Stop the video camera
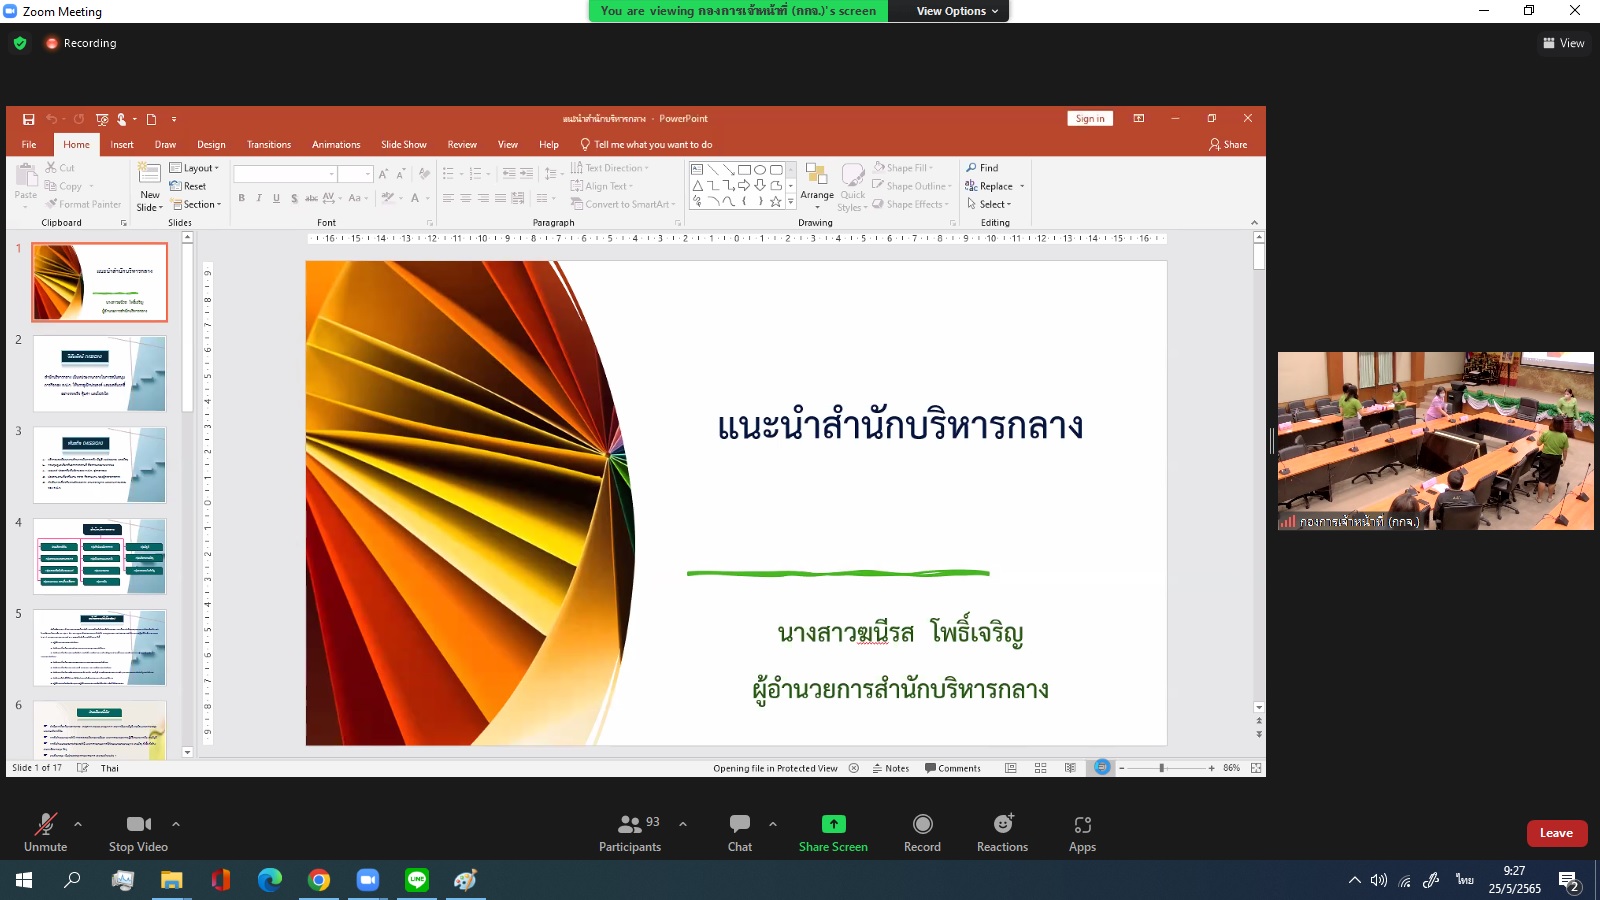Screen dimensions: 1600x900 (138, 832)
